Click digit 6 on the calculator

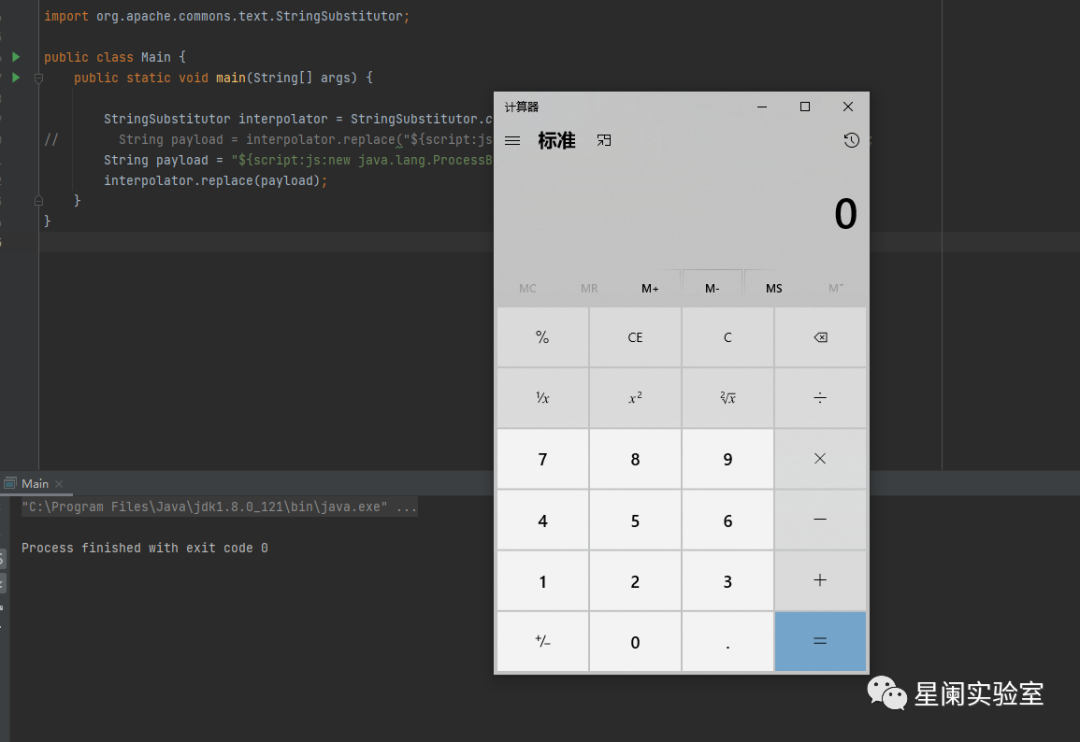[x=727, y=519]
